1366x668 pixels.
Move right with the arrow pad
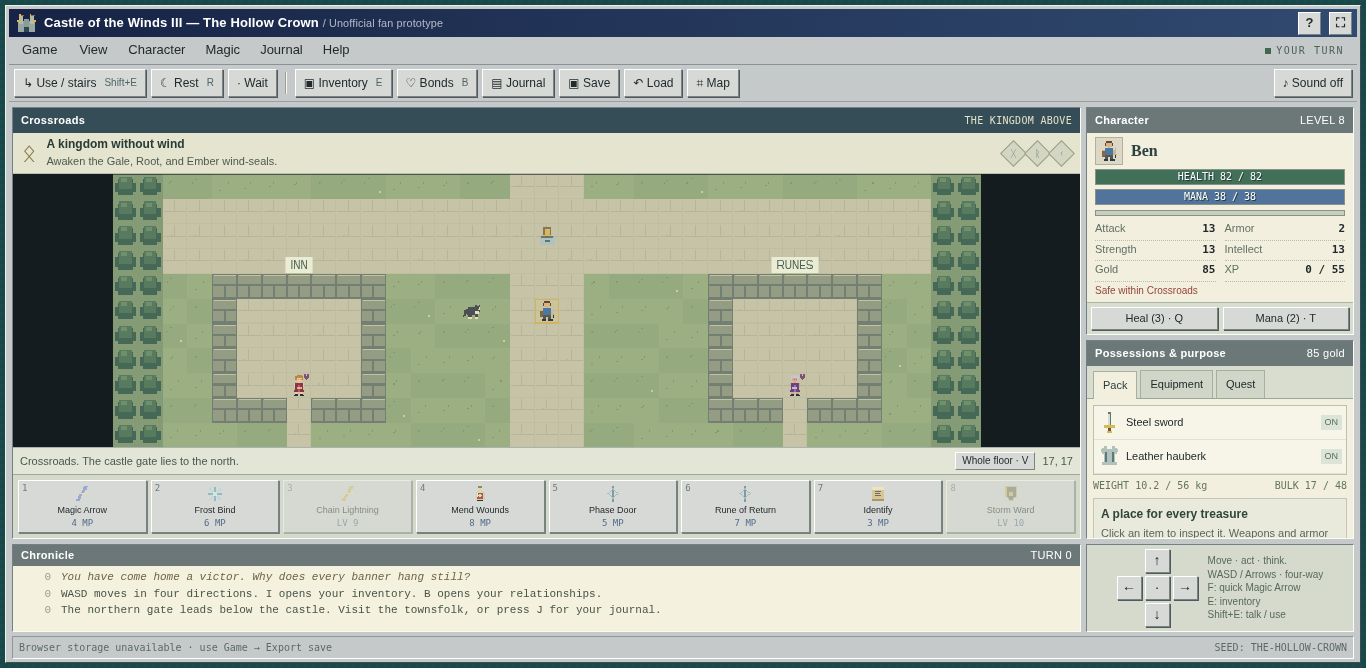[x=1186, y=588]
